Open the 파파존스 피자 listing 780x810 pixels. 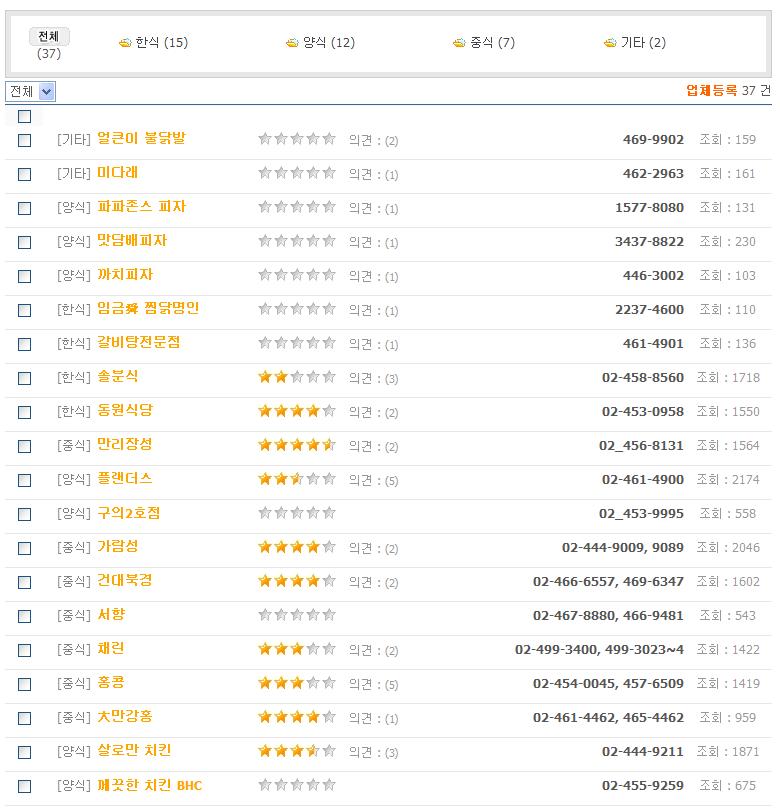(142, 207)
